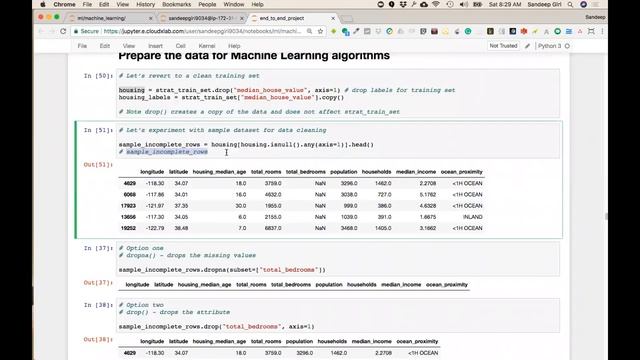
Task: Click the Sandeep profile button
Action: click(595, 17)
